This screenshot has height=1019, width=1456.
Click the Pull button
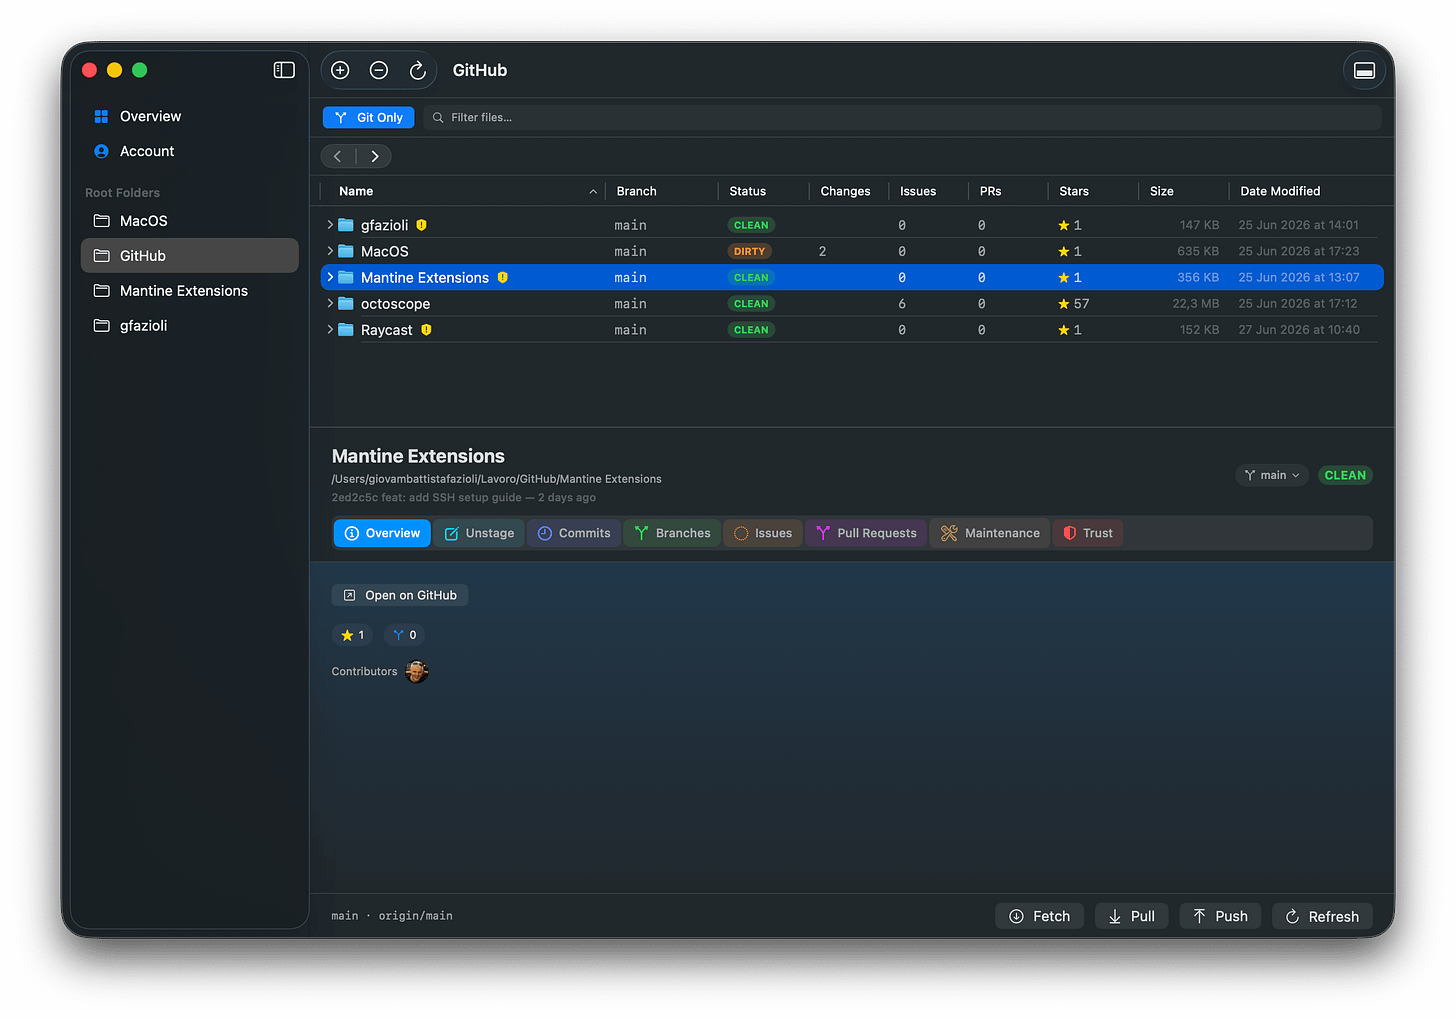1131,916
